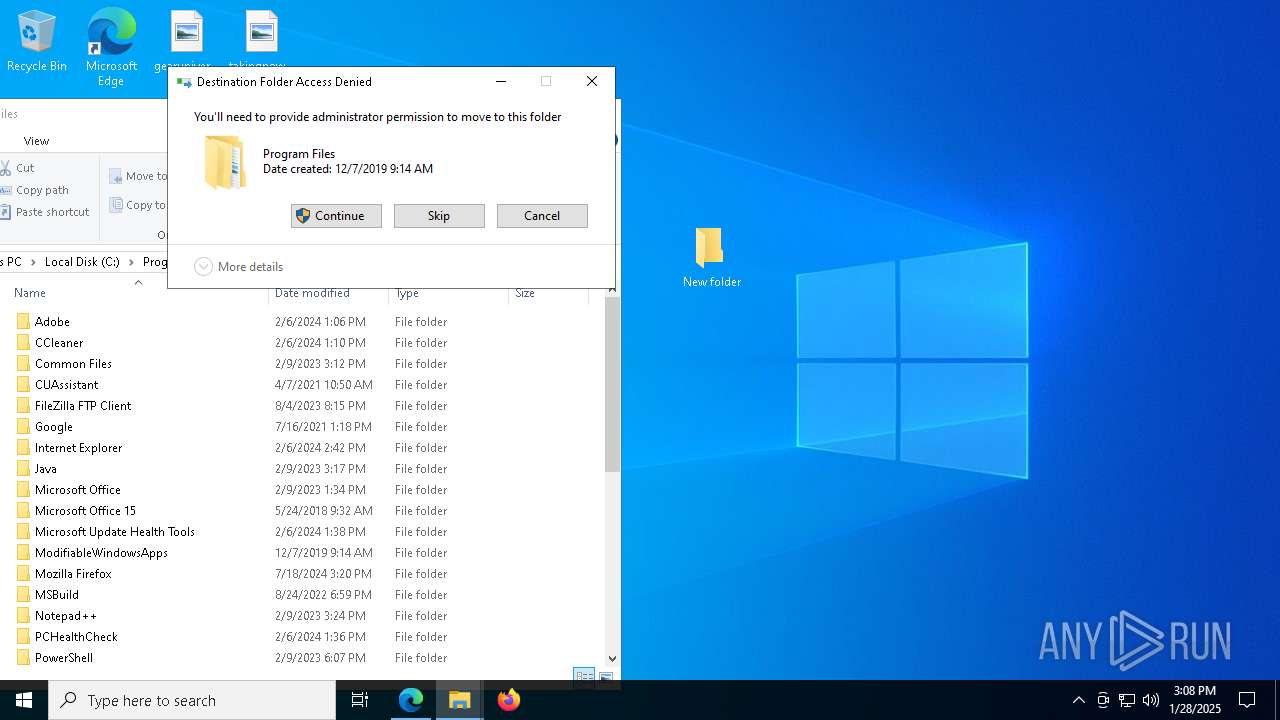This screenshot has height=720, width=1280.
Task: Click the Microsoft Office 15 folder name
Action: point(85,511)
